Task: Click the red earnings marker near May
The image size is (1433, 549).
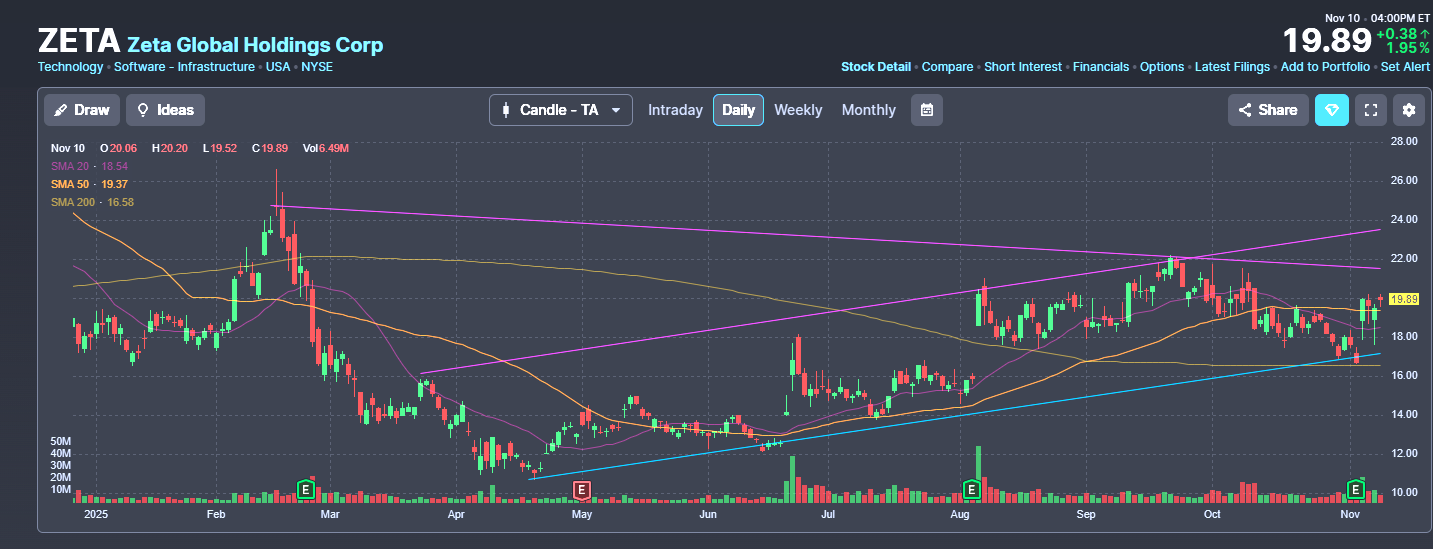Action: [x=580, y=489]
